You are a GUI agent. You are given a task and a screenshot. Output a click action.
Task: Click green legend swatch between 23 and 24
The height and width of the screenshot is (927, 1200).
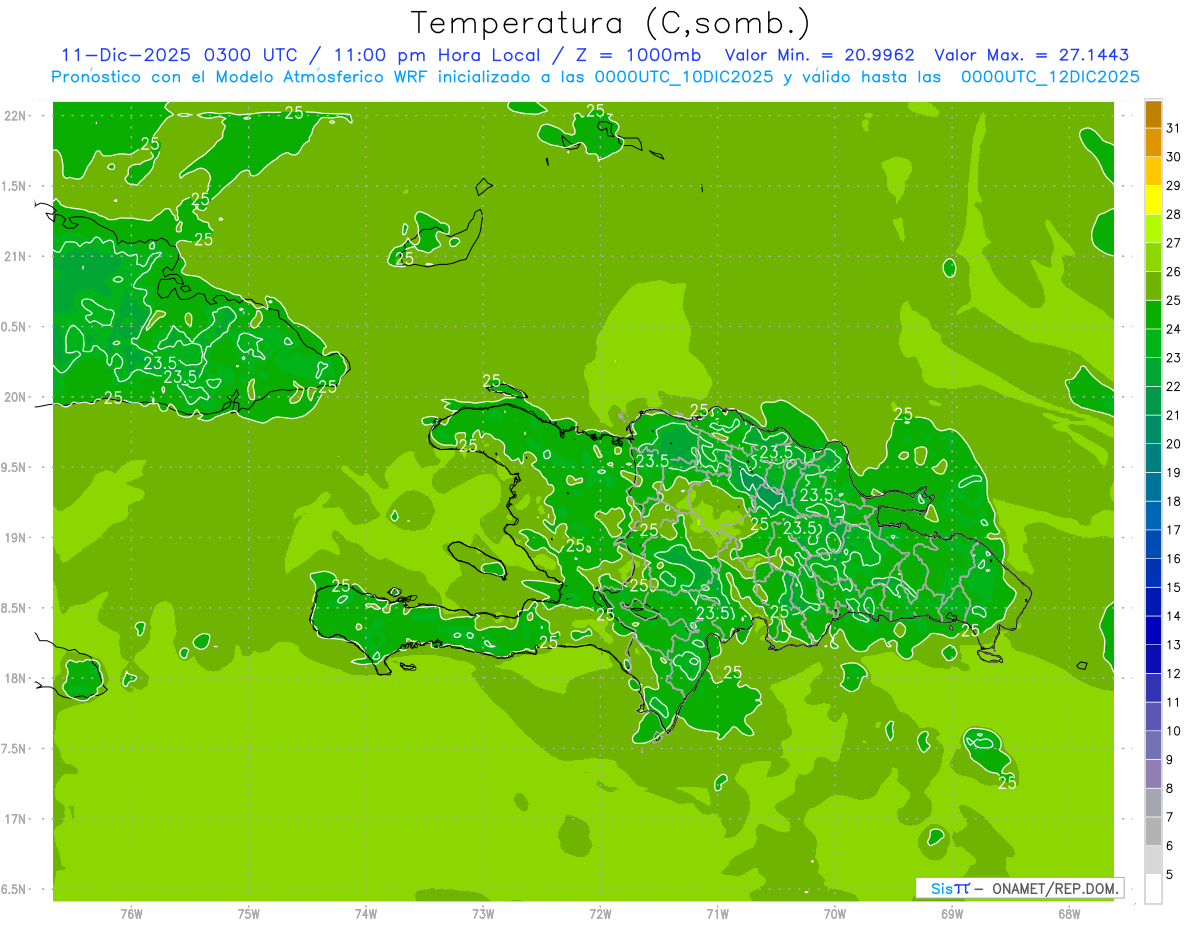[1153, 343]
